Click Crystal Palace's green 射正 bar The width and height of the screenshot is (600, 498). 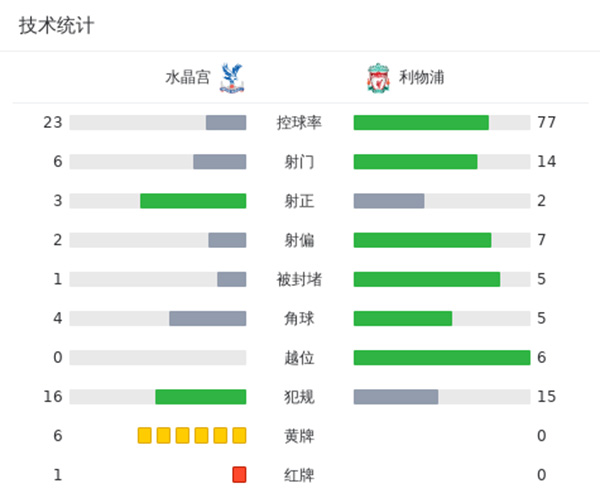click(x=193, y=201)
